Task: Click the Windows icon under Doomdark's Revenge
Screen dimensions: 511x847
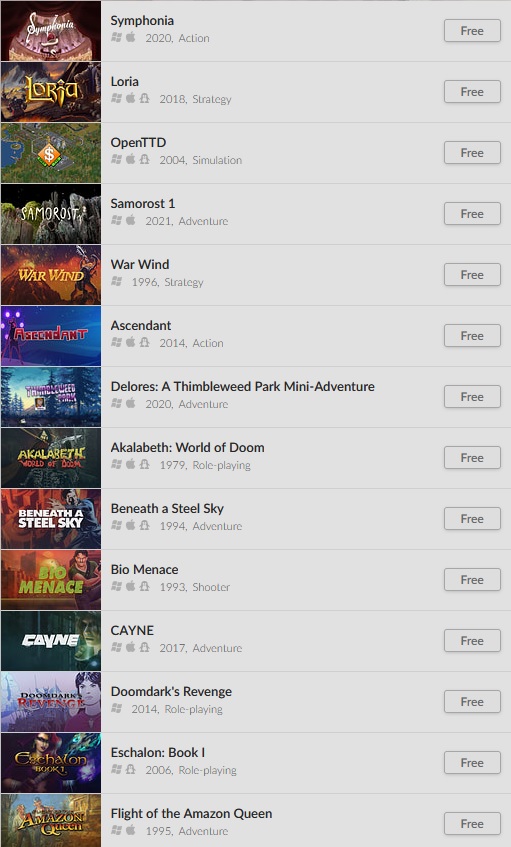Action: (116, 708)
